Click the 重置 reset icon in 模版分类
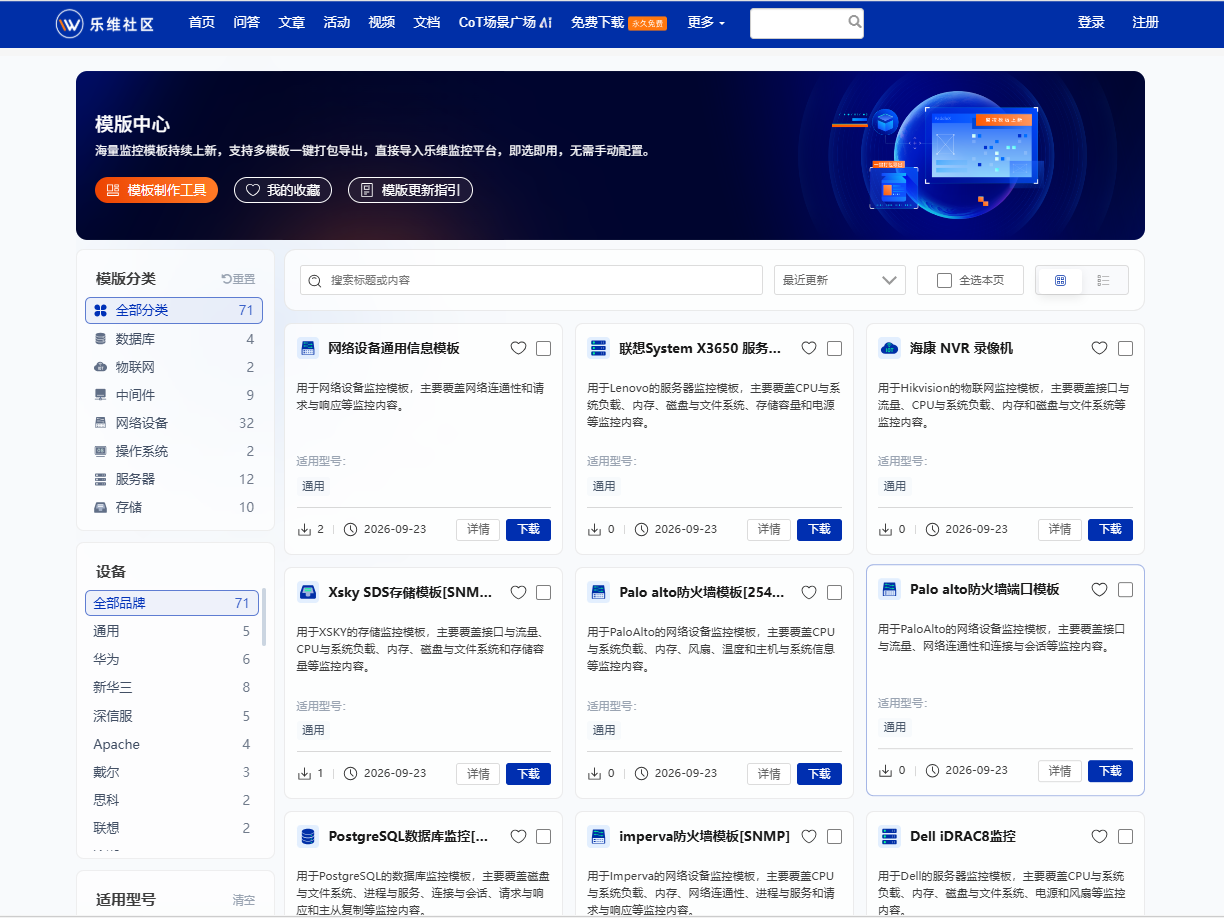The width and height of the screenshot is (1224, 920). tap(226, 279)
